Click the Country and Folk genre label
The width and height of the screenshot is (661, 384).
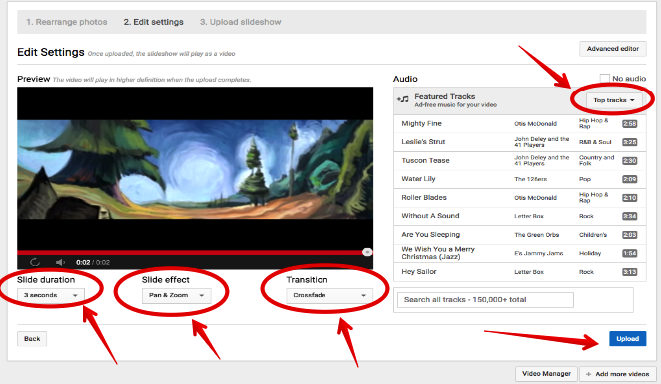[x=597, y=160]
